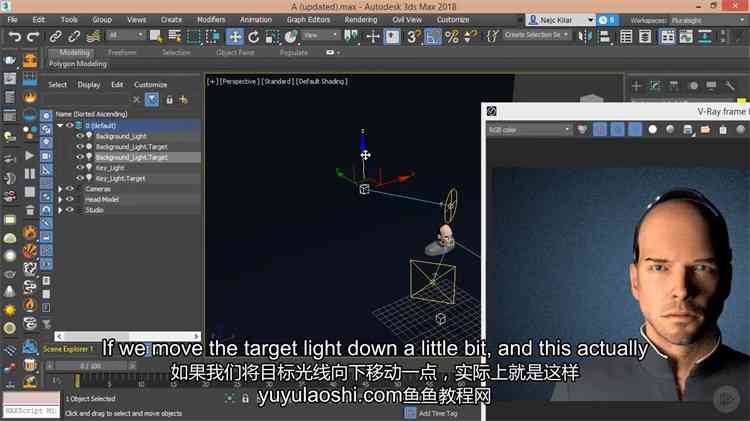Click the clear image icon in V-Ray frame buffer
Screen dimensions: 750x421
(723, 130)
